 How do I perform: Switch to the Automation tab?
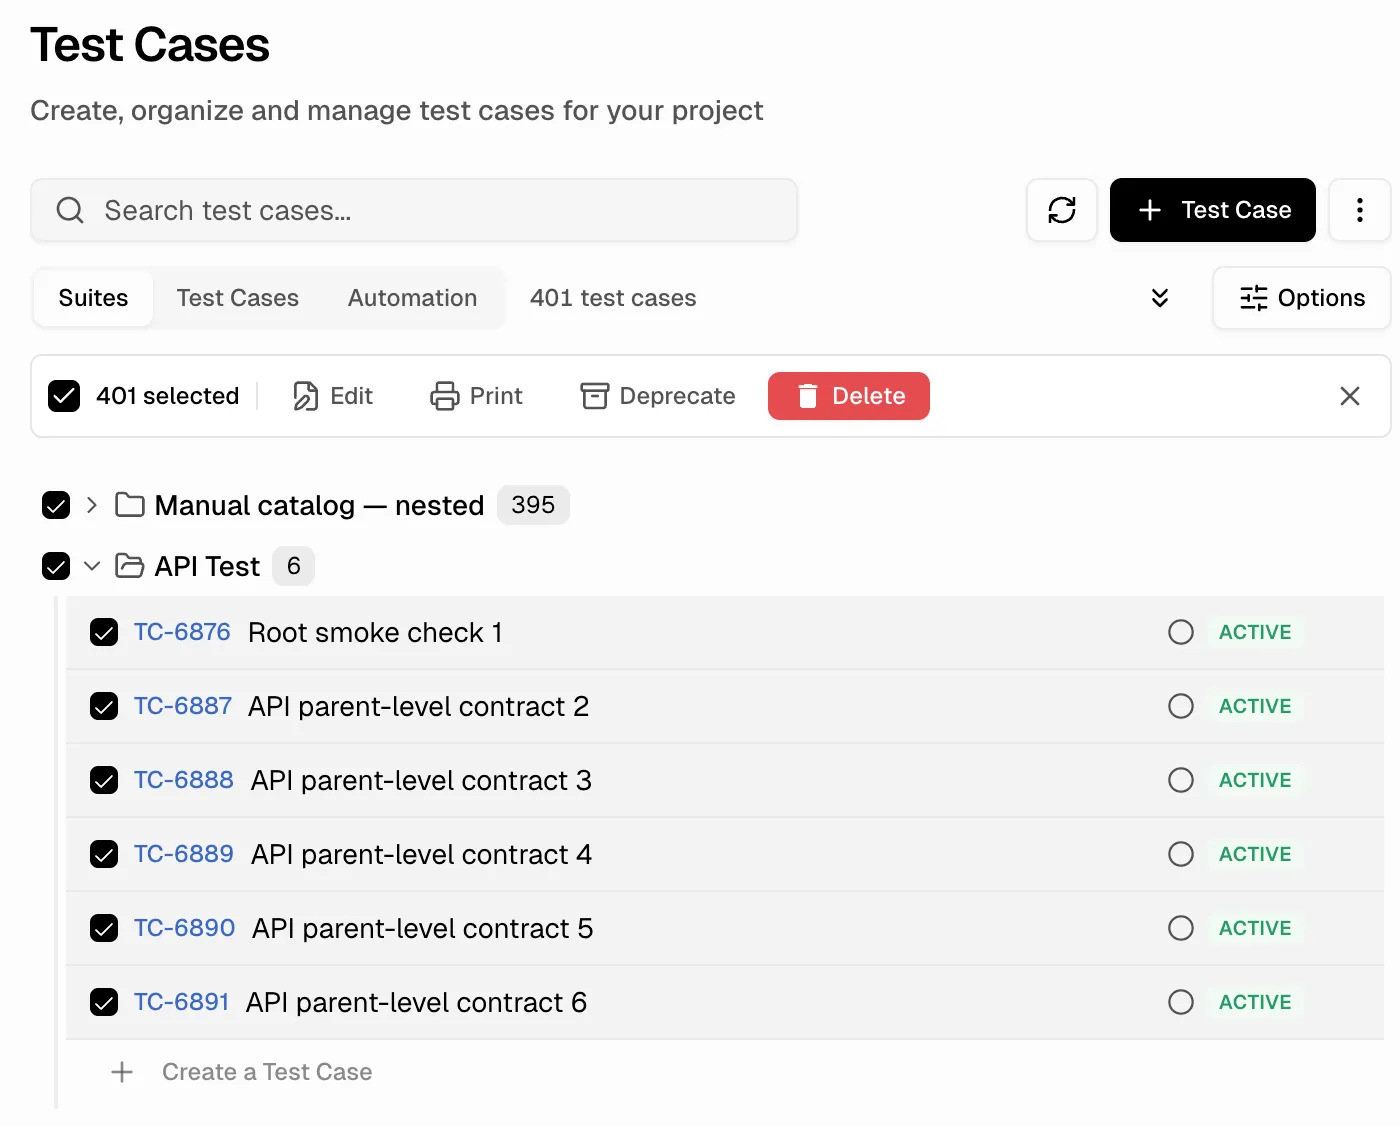(x=412, y=298)
